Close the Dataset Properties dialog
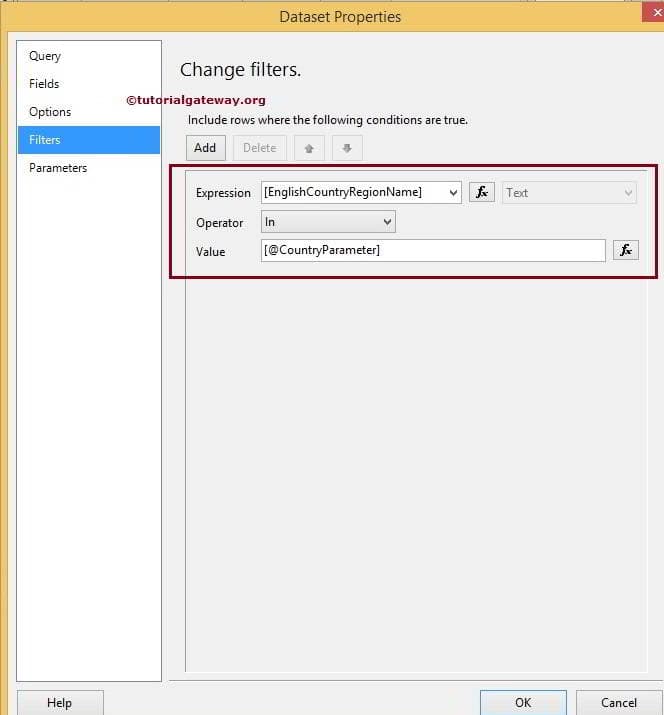The height and width of the screenshot is (715, 664). coord(654,11)
